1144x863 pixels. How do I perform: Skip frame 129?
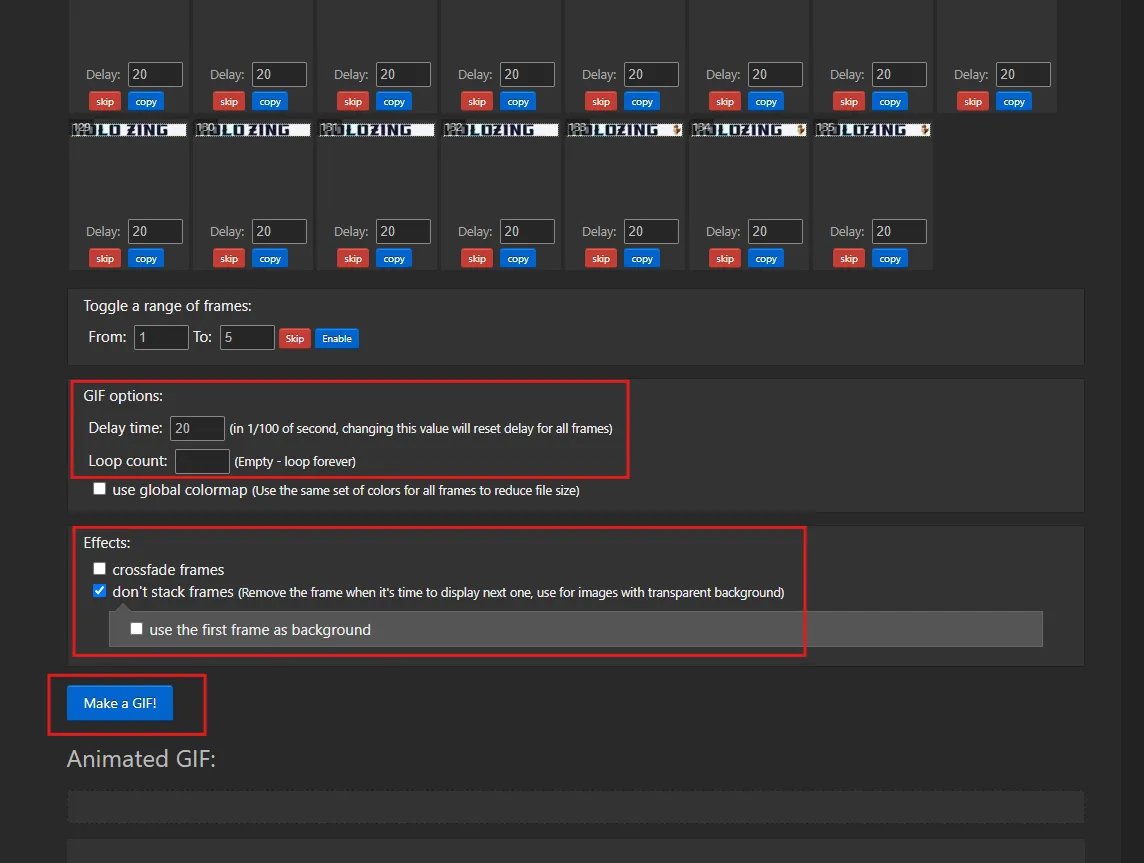pos(105,259)
